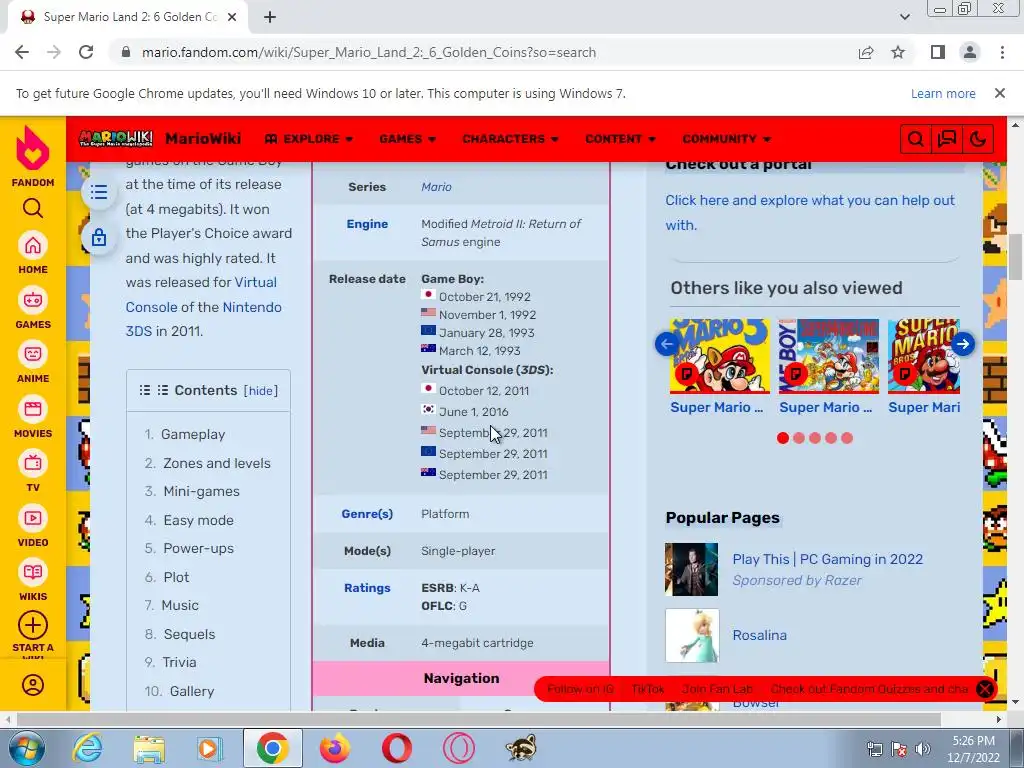Launch Firefox from taskbar

click(335, 748)
